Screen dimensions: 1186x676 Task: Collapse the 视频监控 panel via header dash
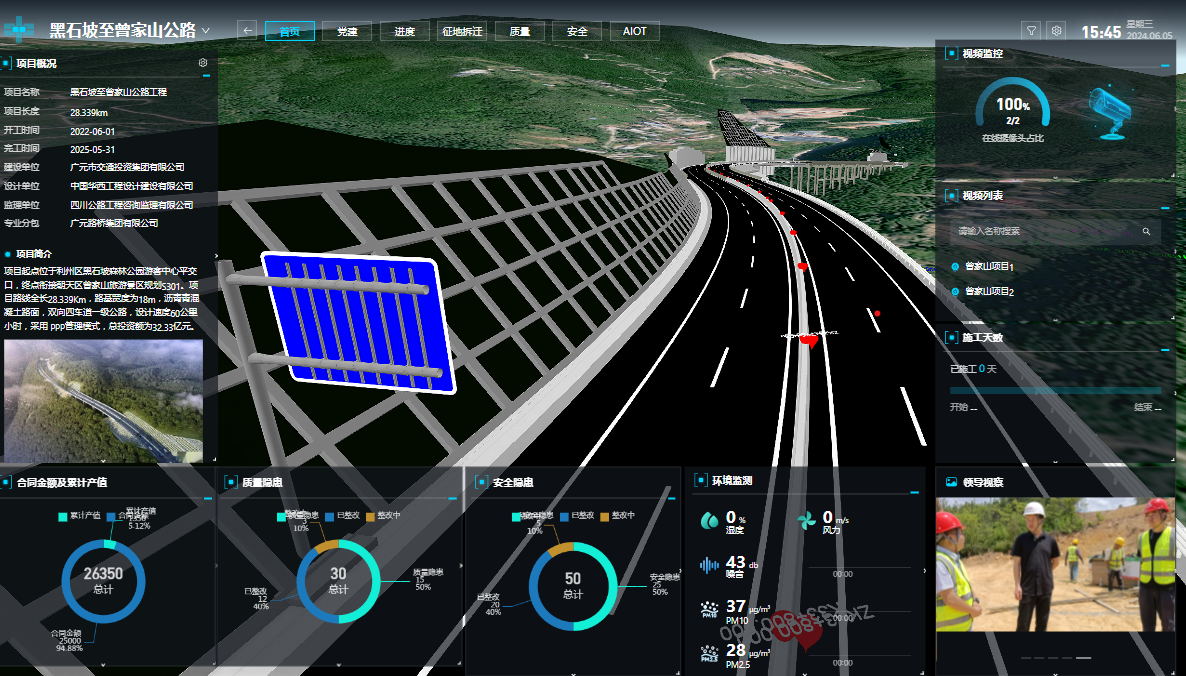coord(1164,66)
